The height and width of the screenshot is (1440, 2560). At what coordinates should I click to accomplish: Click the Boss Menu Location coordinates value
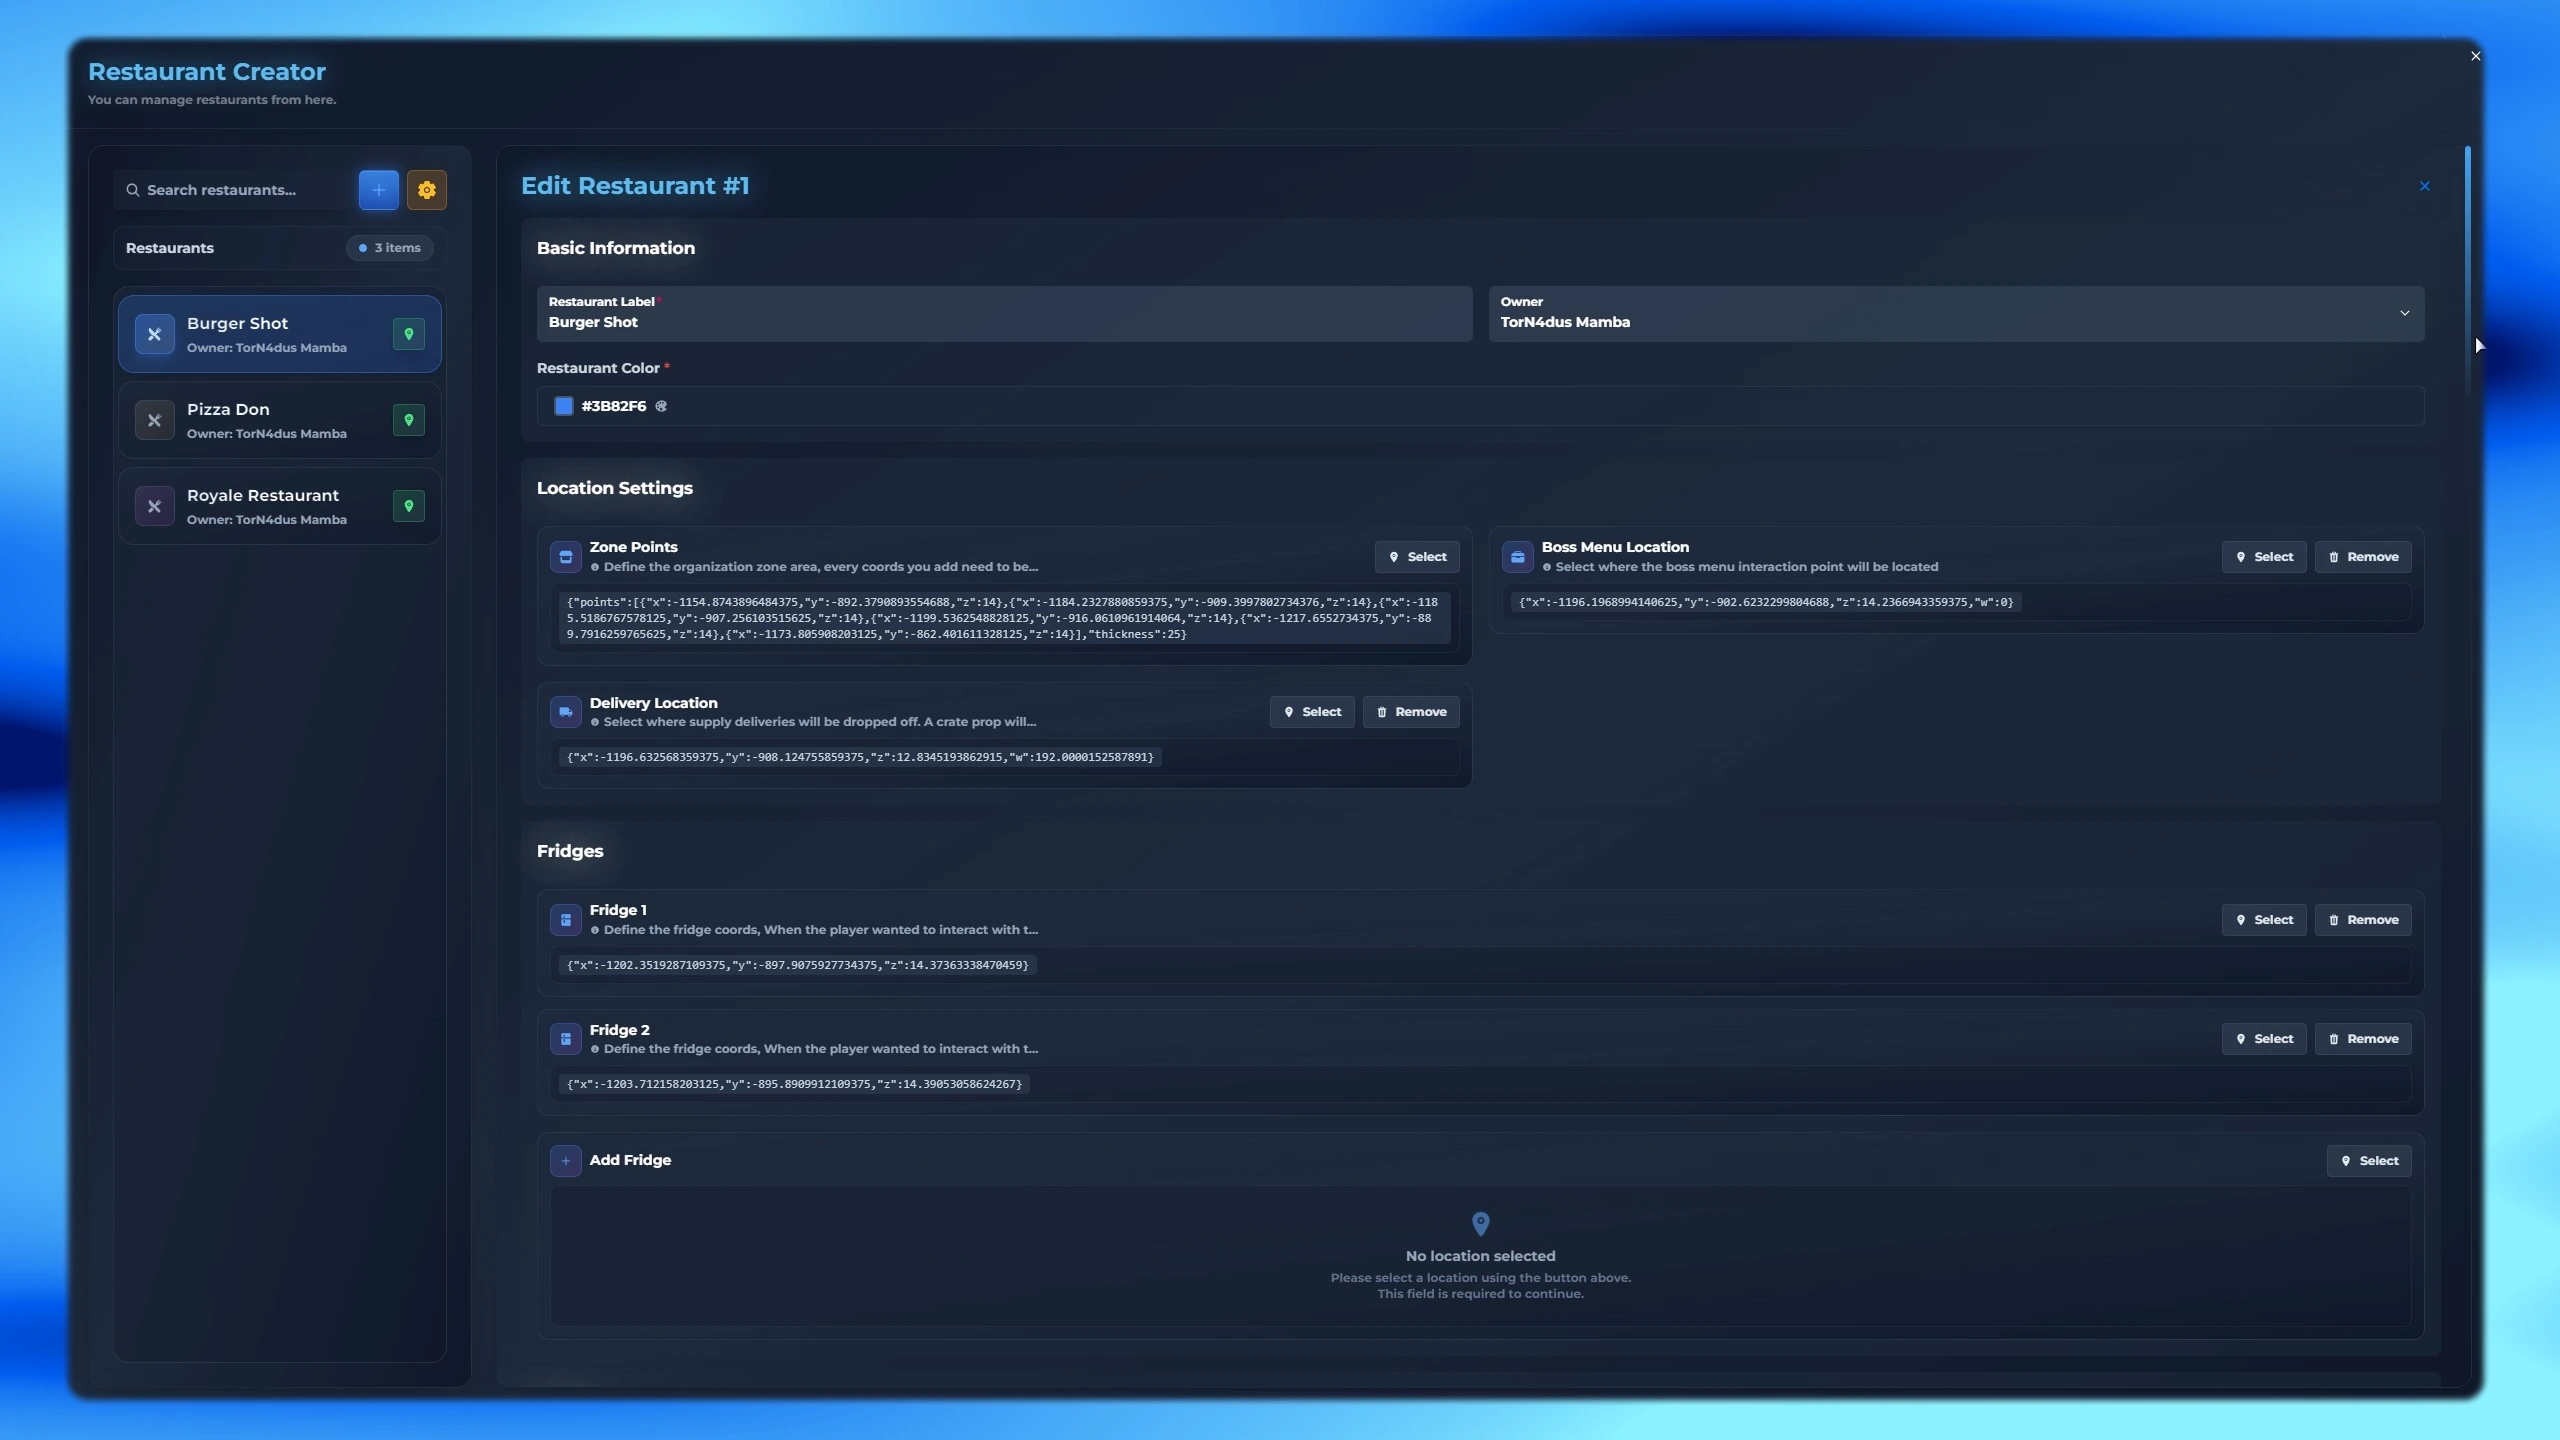(x=1766, y=602)
